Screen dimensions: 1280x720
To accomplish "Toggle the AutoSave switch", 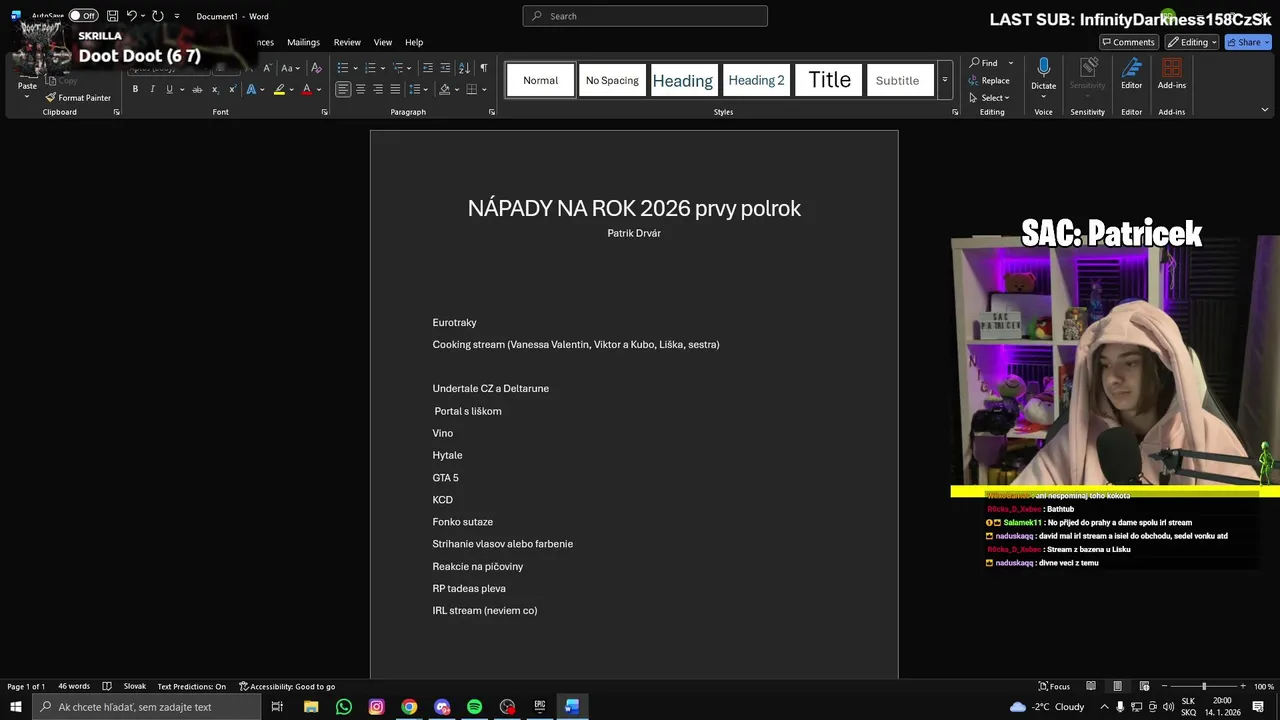I will point(83,16).
